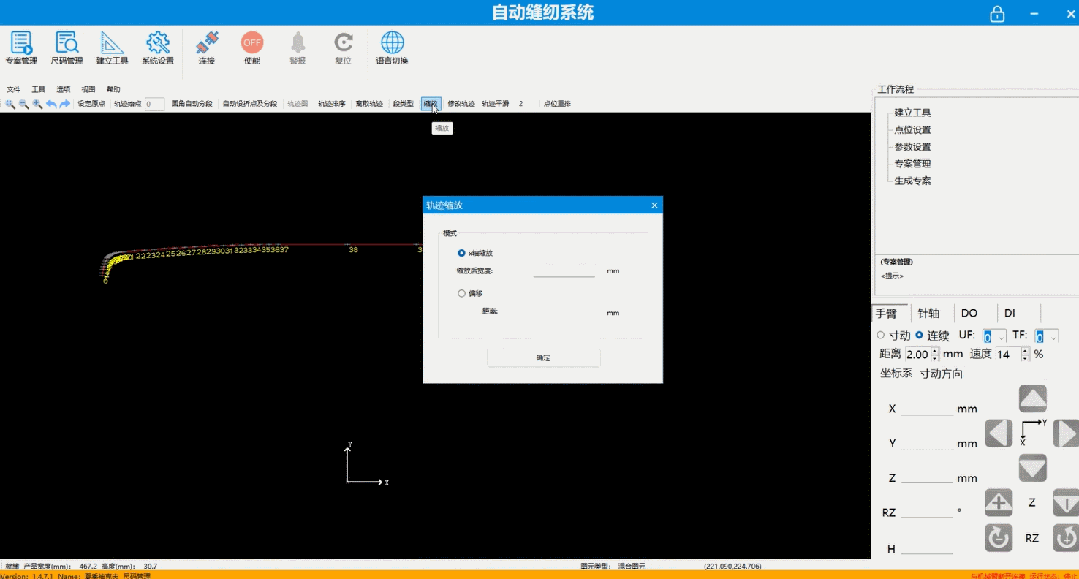Open 尺码管理 size management icon
The image size is (1079, 579).
click(67, 43)
